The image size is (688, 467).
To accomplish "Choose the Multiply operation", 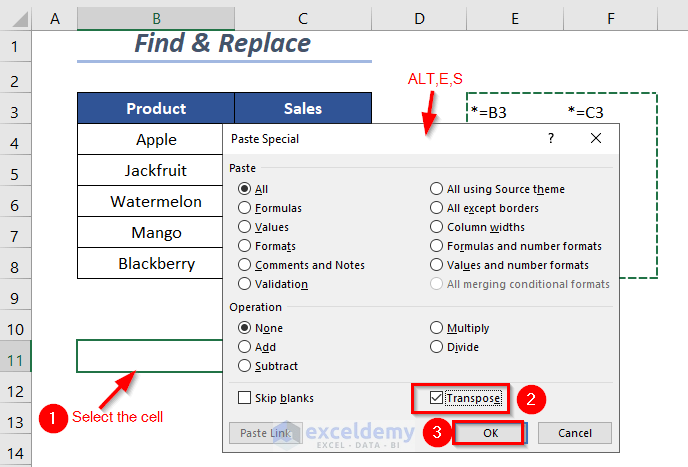I will pyautogui.click(x=437, y=328).
